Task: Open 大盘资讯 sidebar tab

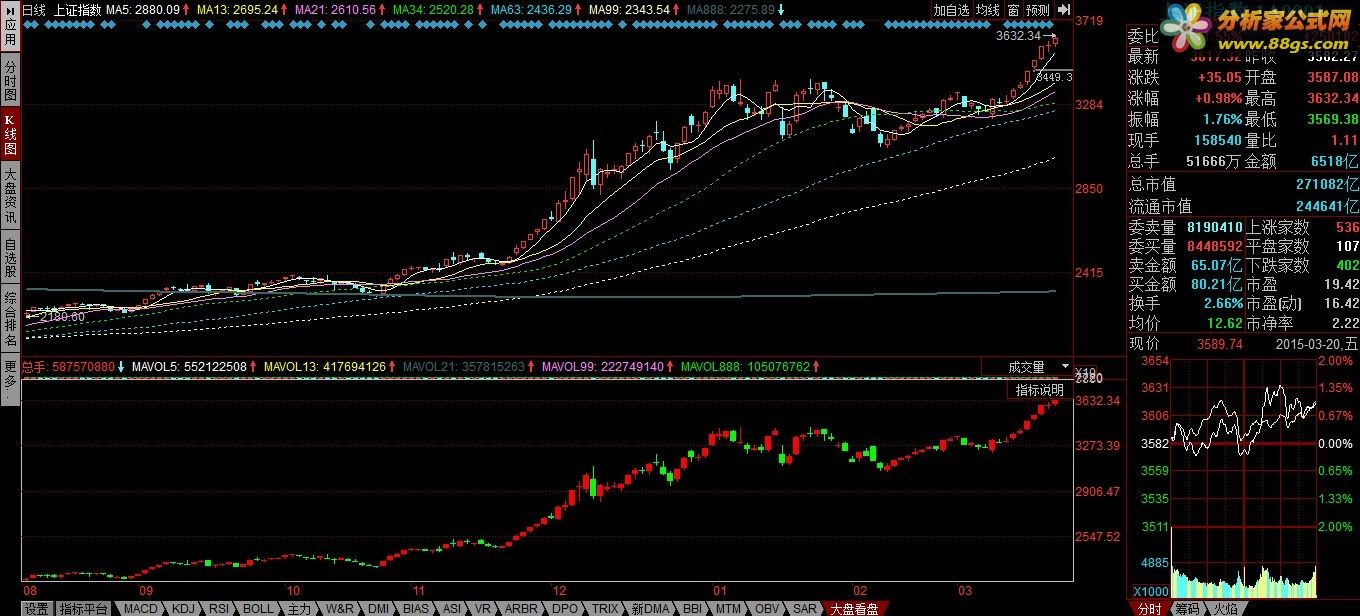Action: pyautogui.click(x=10, y=196)
